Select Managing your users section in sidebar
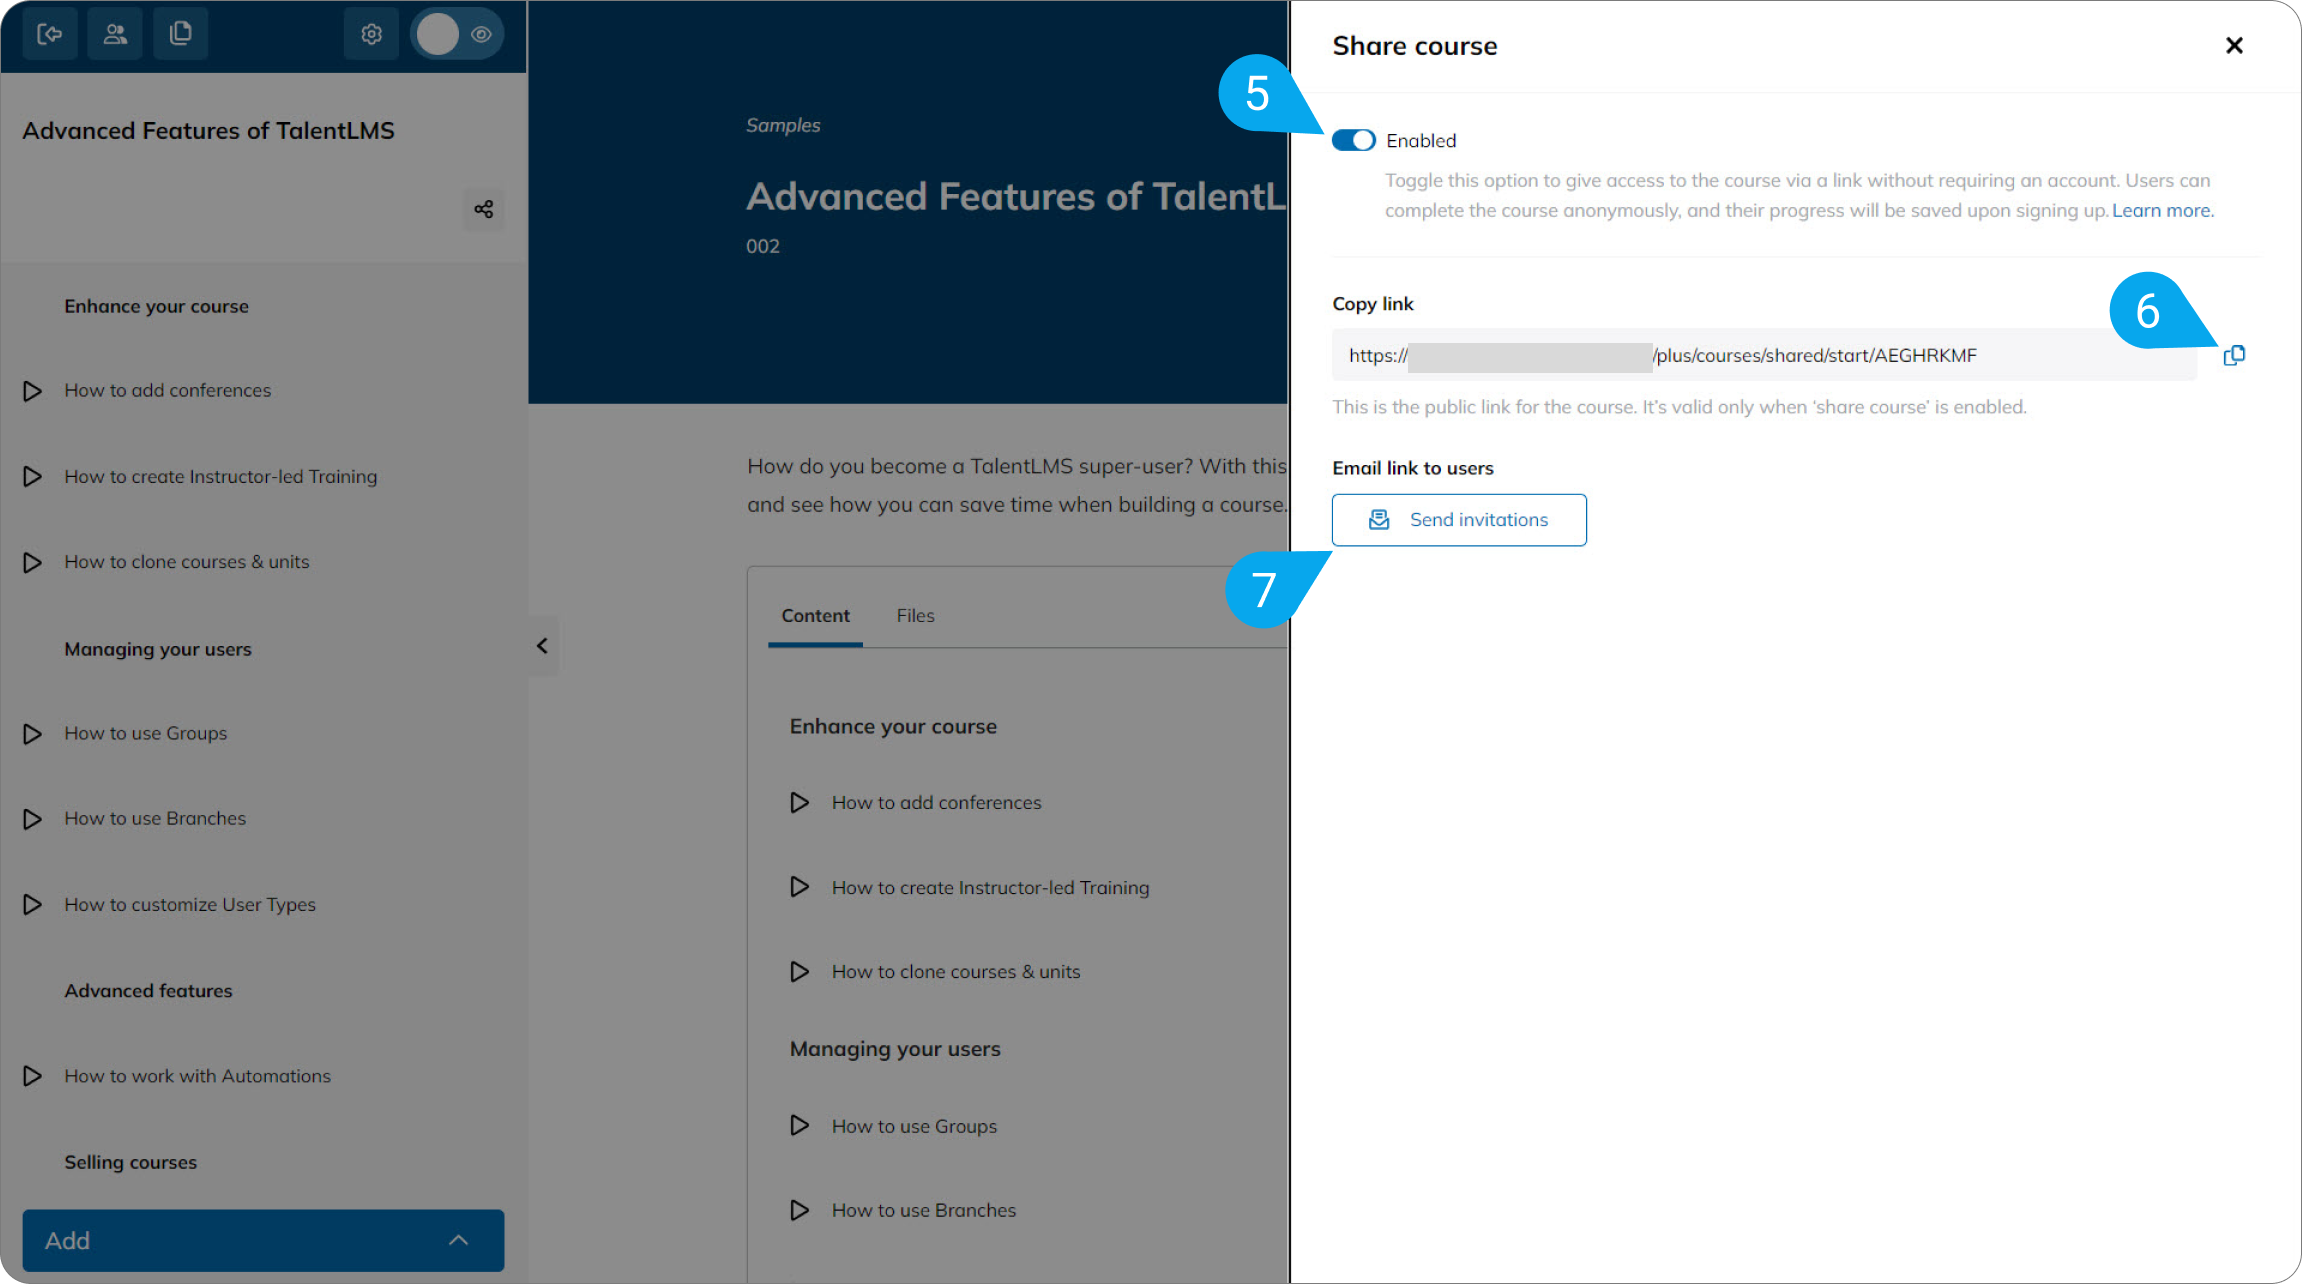Image resolution: width=2302 pixels, height=1284 pixels. coord(157,649)
